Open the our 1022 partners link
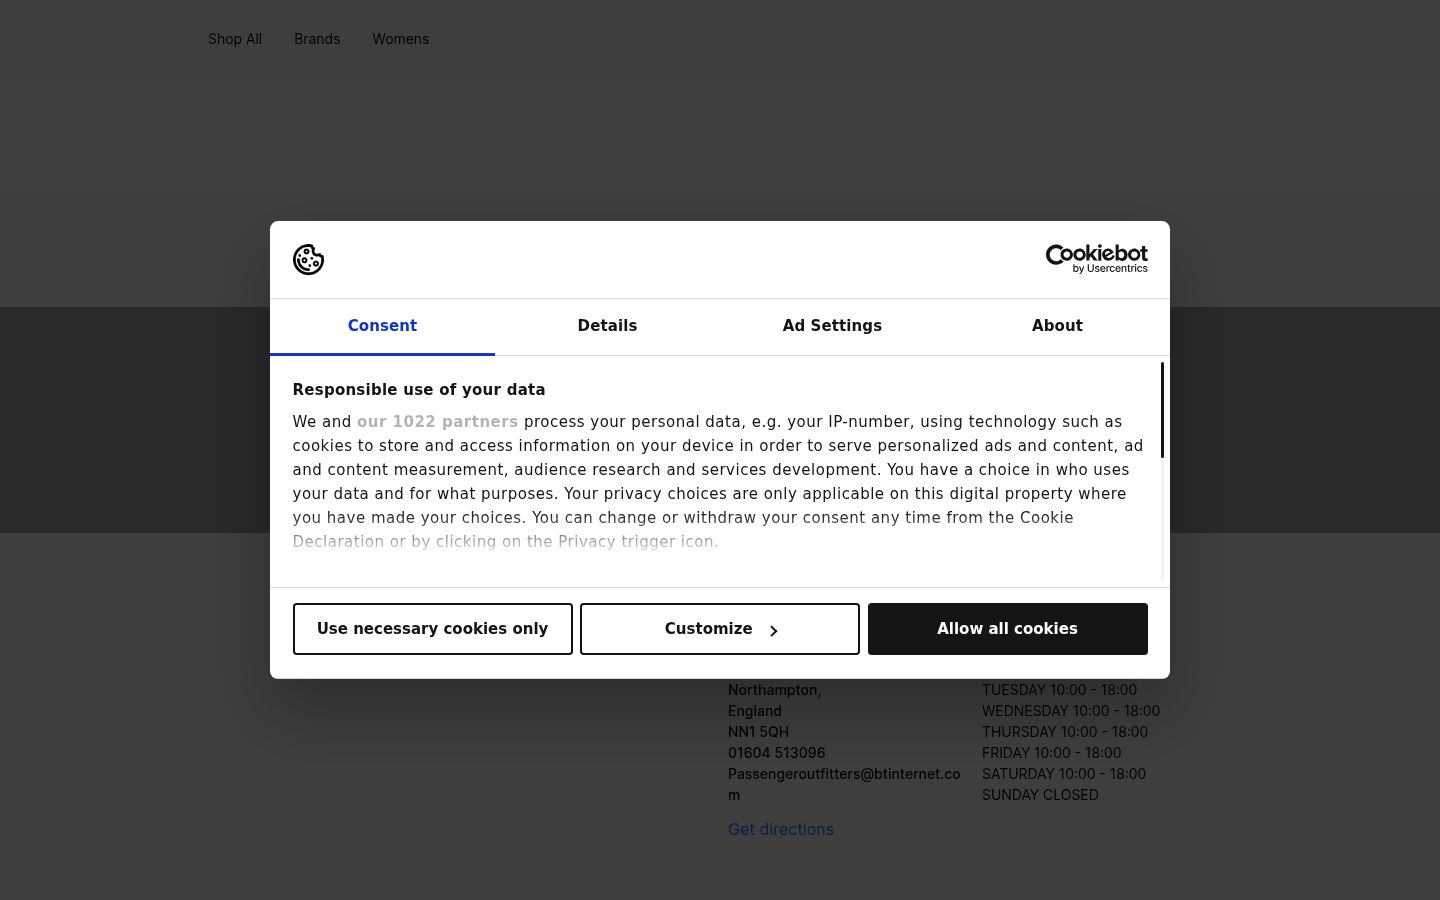This screenshot has height=900, width=1440. (437, 422)
